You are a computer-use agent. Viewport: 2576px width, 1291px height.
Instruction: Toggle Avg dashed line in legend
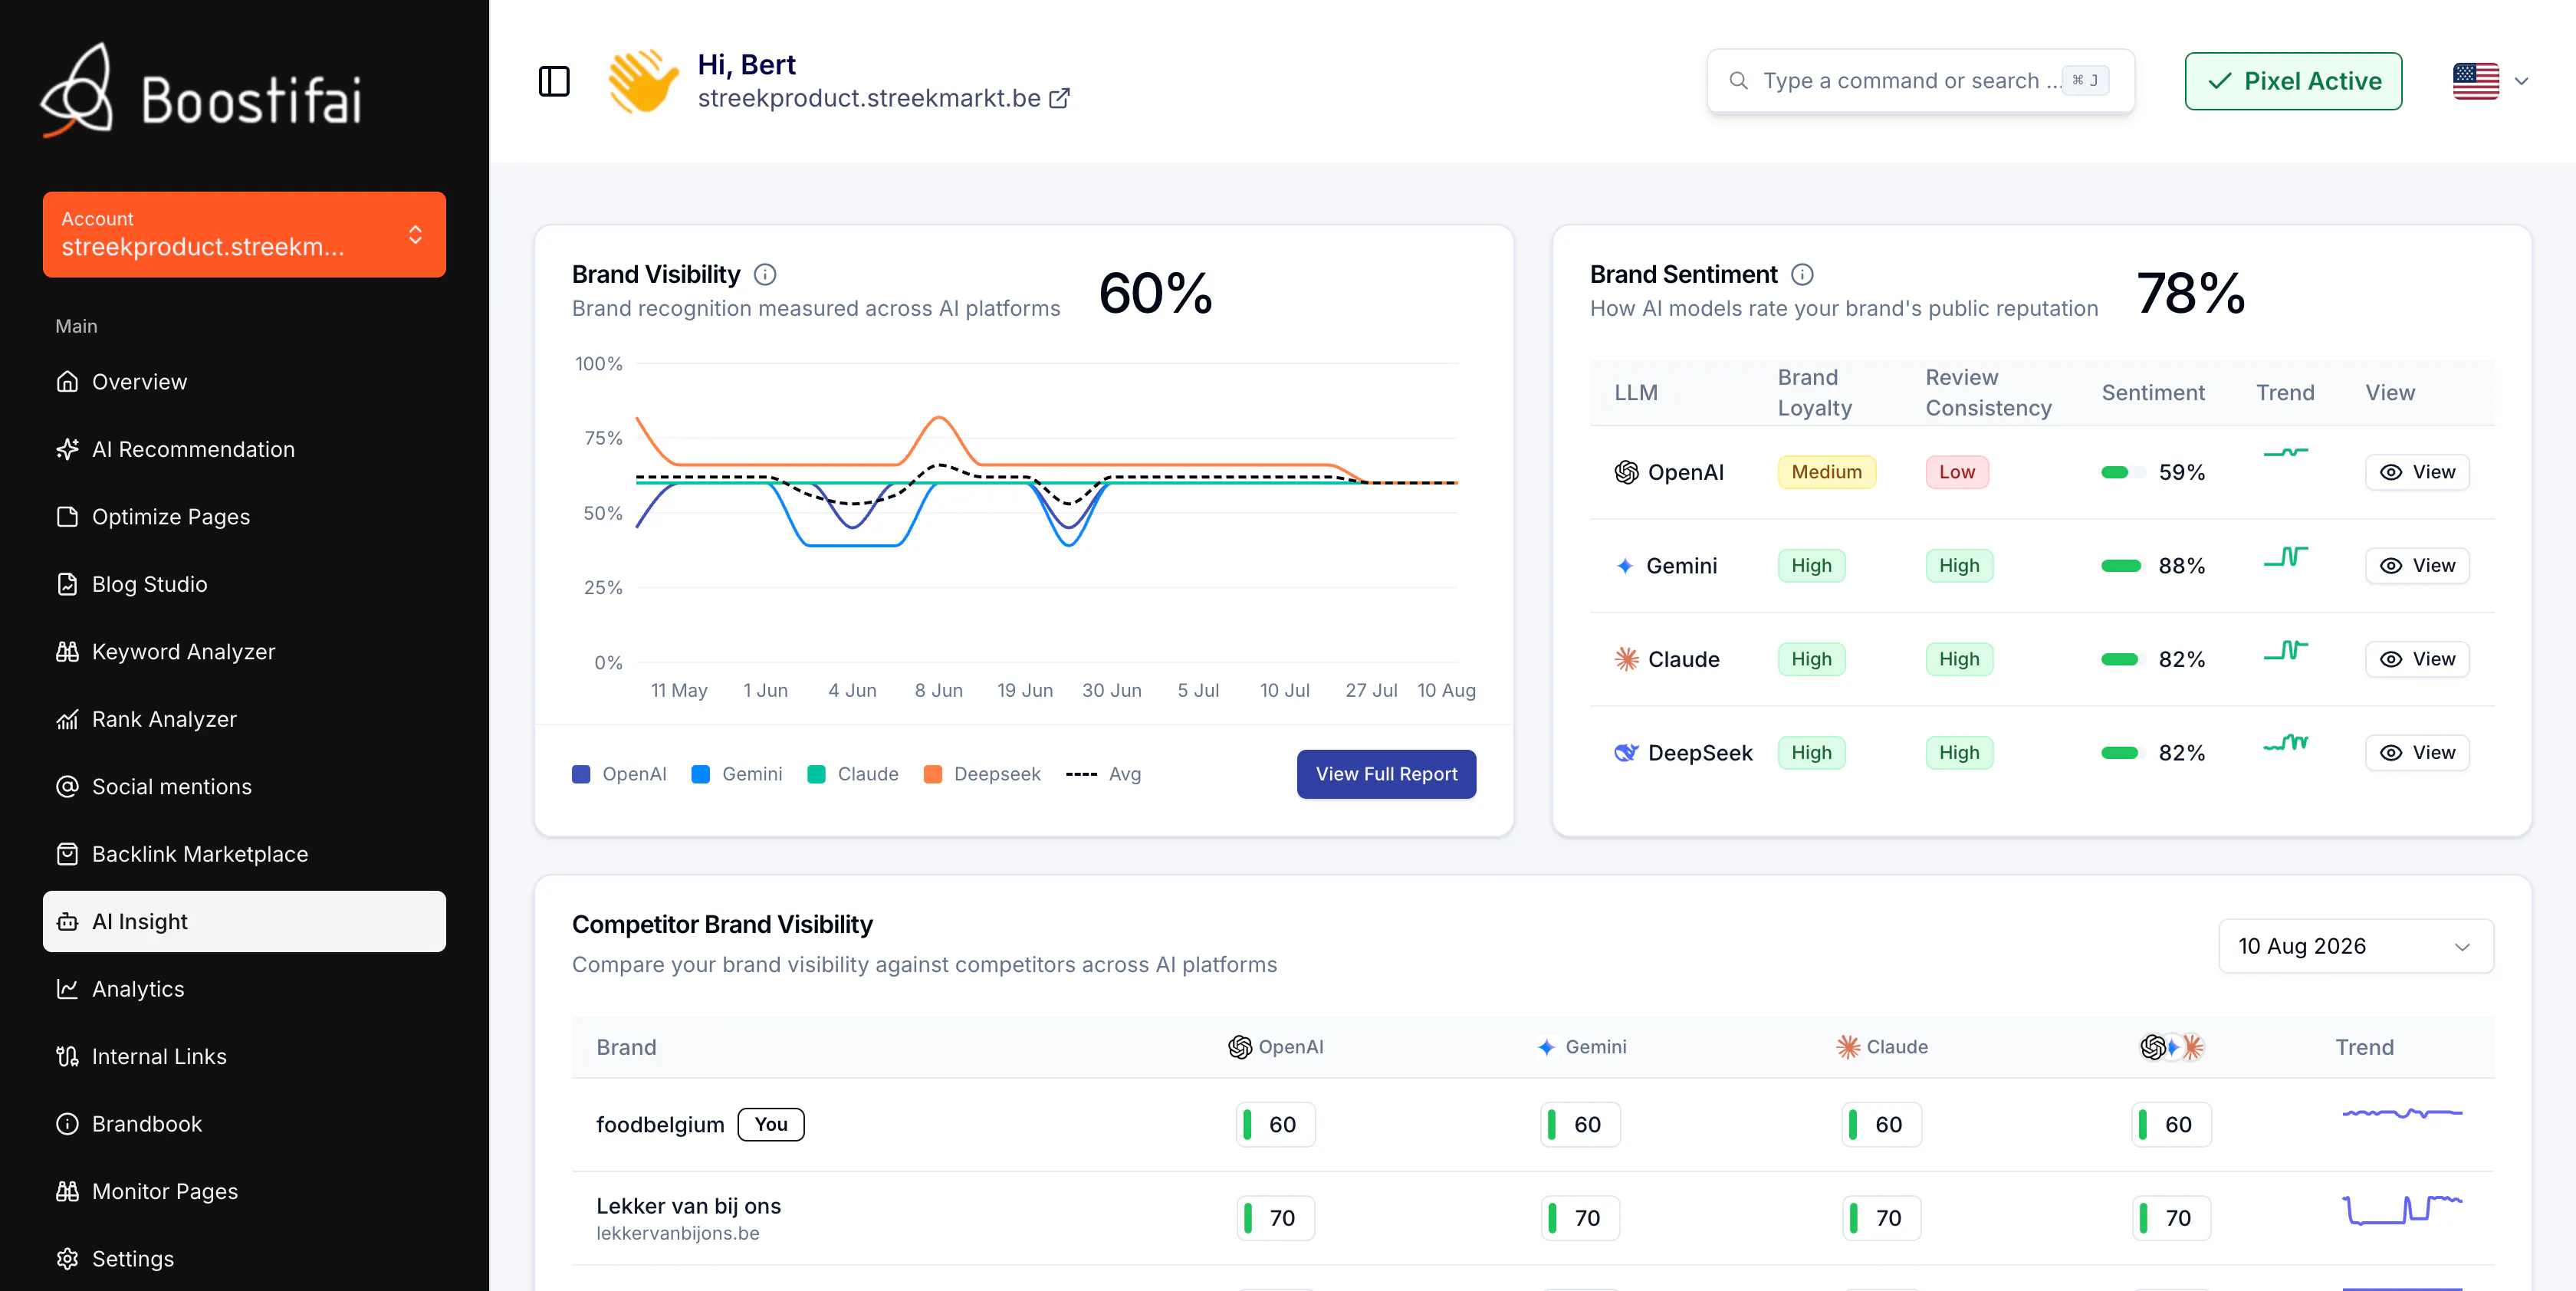pyautogui.click(x=1103, y=774)
